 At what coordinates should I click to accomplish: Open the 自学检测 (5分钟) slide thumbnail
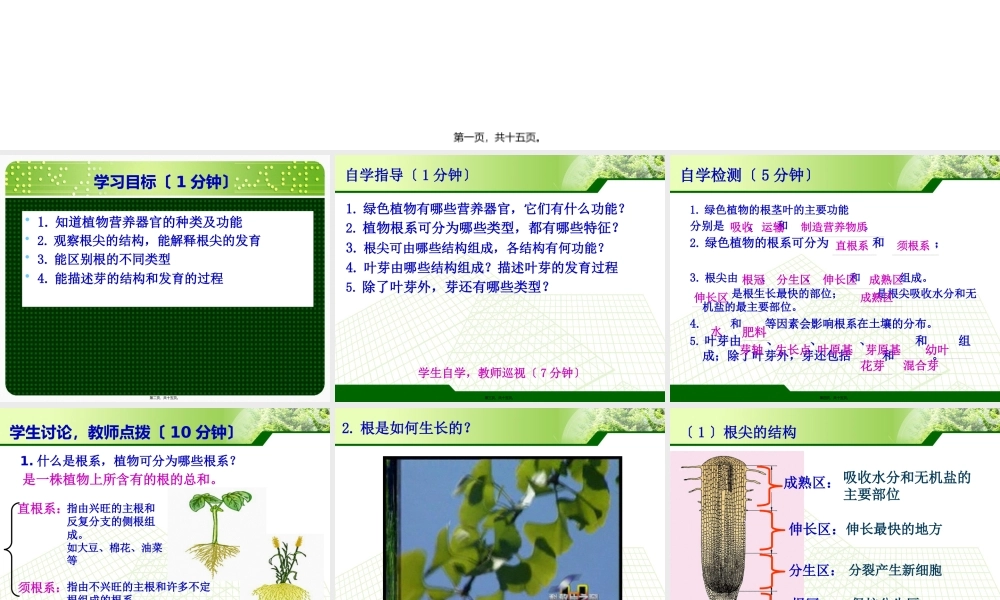click(835, 278)
